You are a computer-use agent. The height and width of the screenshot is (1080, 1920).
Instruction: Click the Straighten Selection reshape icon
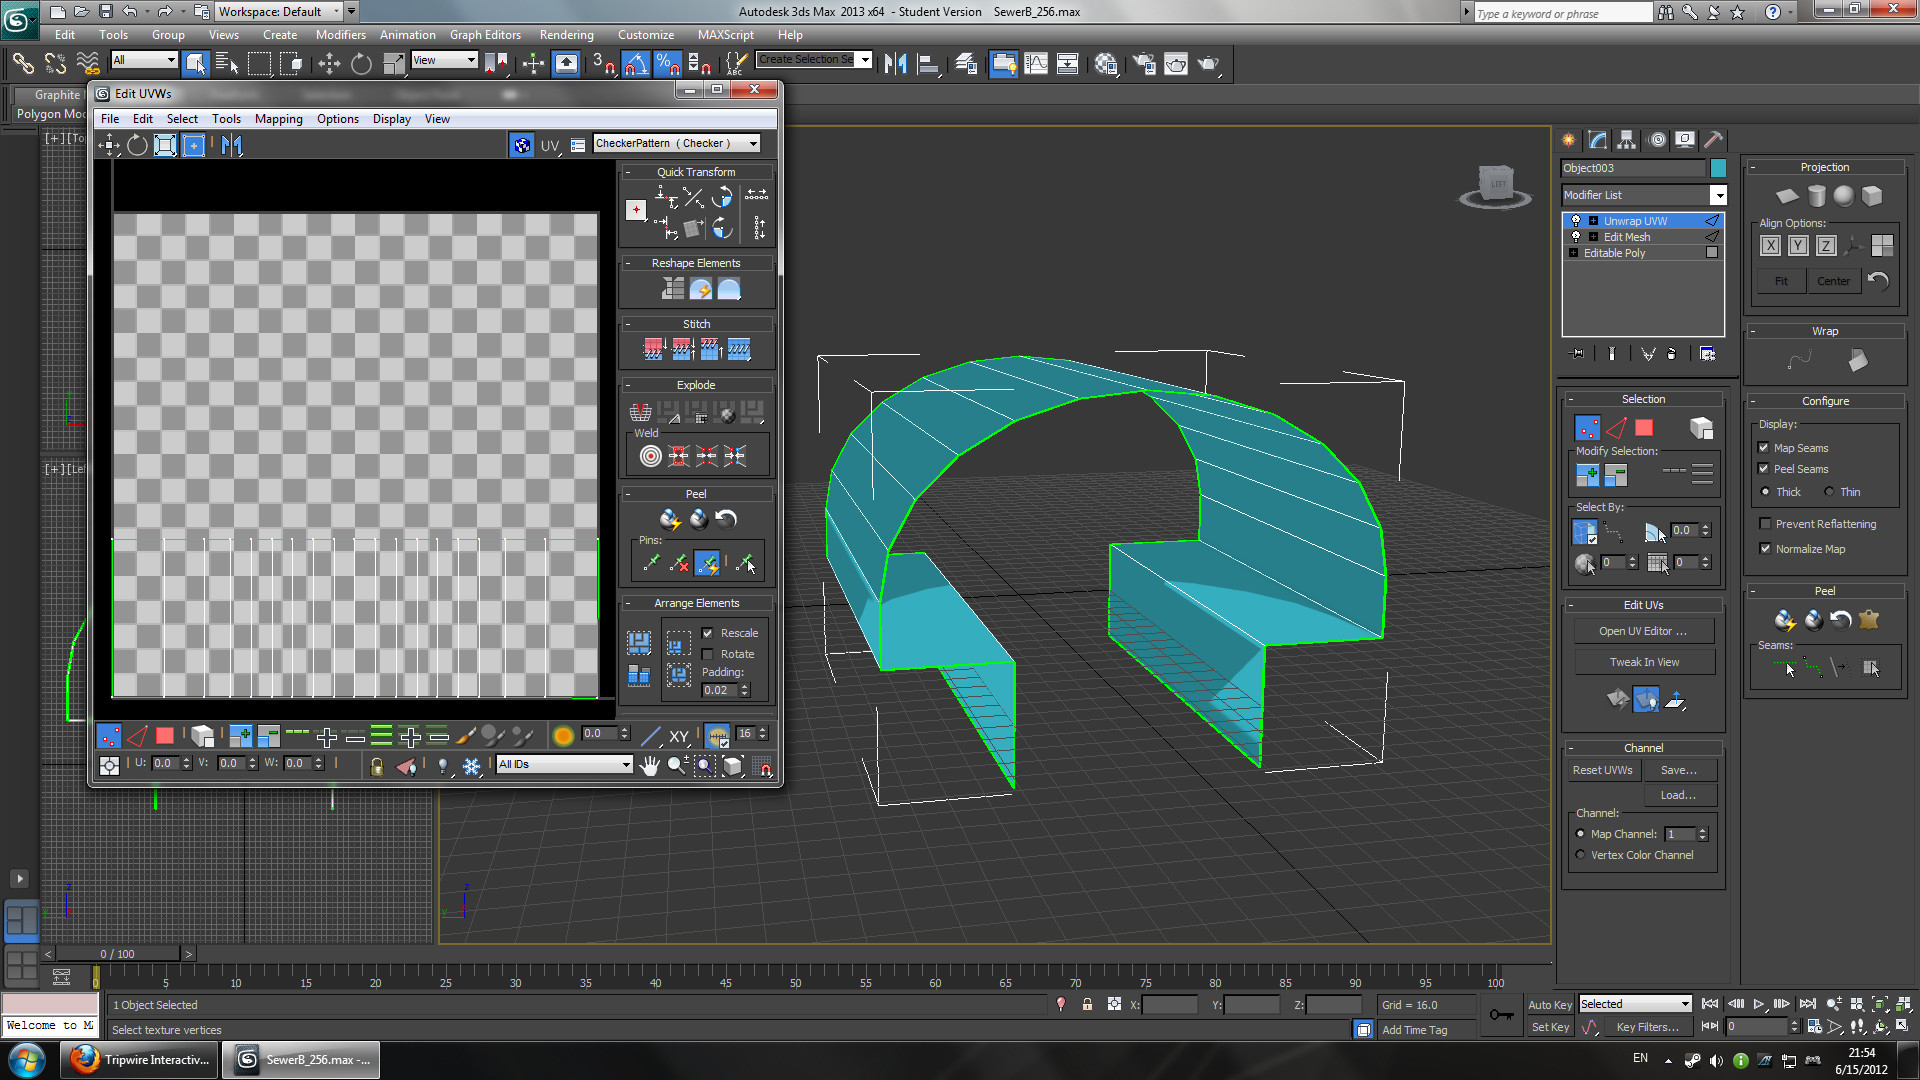tap(672, 289)
